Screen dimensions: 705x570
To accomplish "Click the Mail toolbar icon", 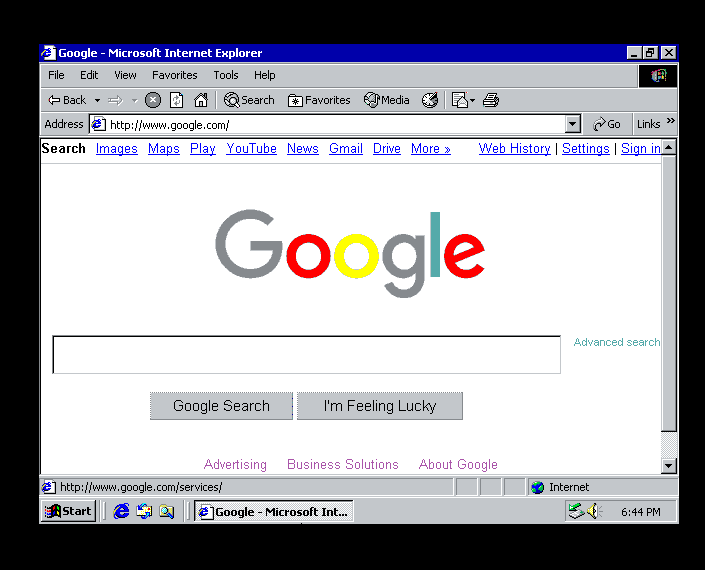I will (460, 100).
